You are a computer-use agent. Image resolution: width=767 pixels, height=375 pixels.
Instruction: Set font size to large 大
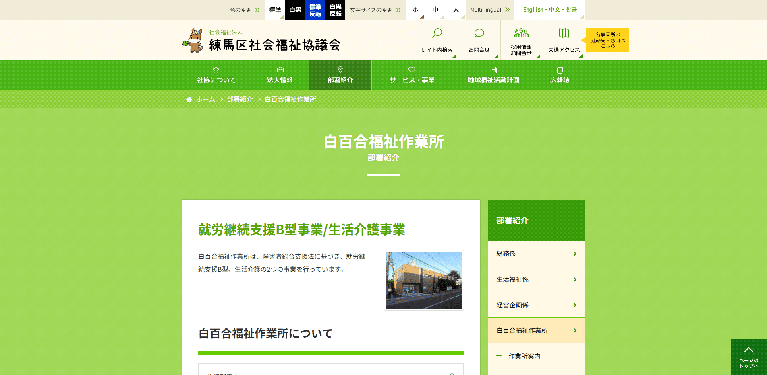[x=455, y=10]
